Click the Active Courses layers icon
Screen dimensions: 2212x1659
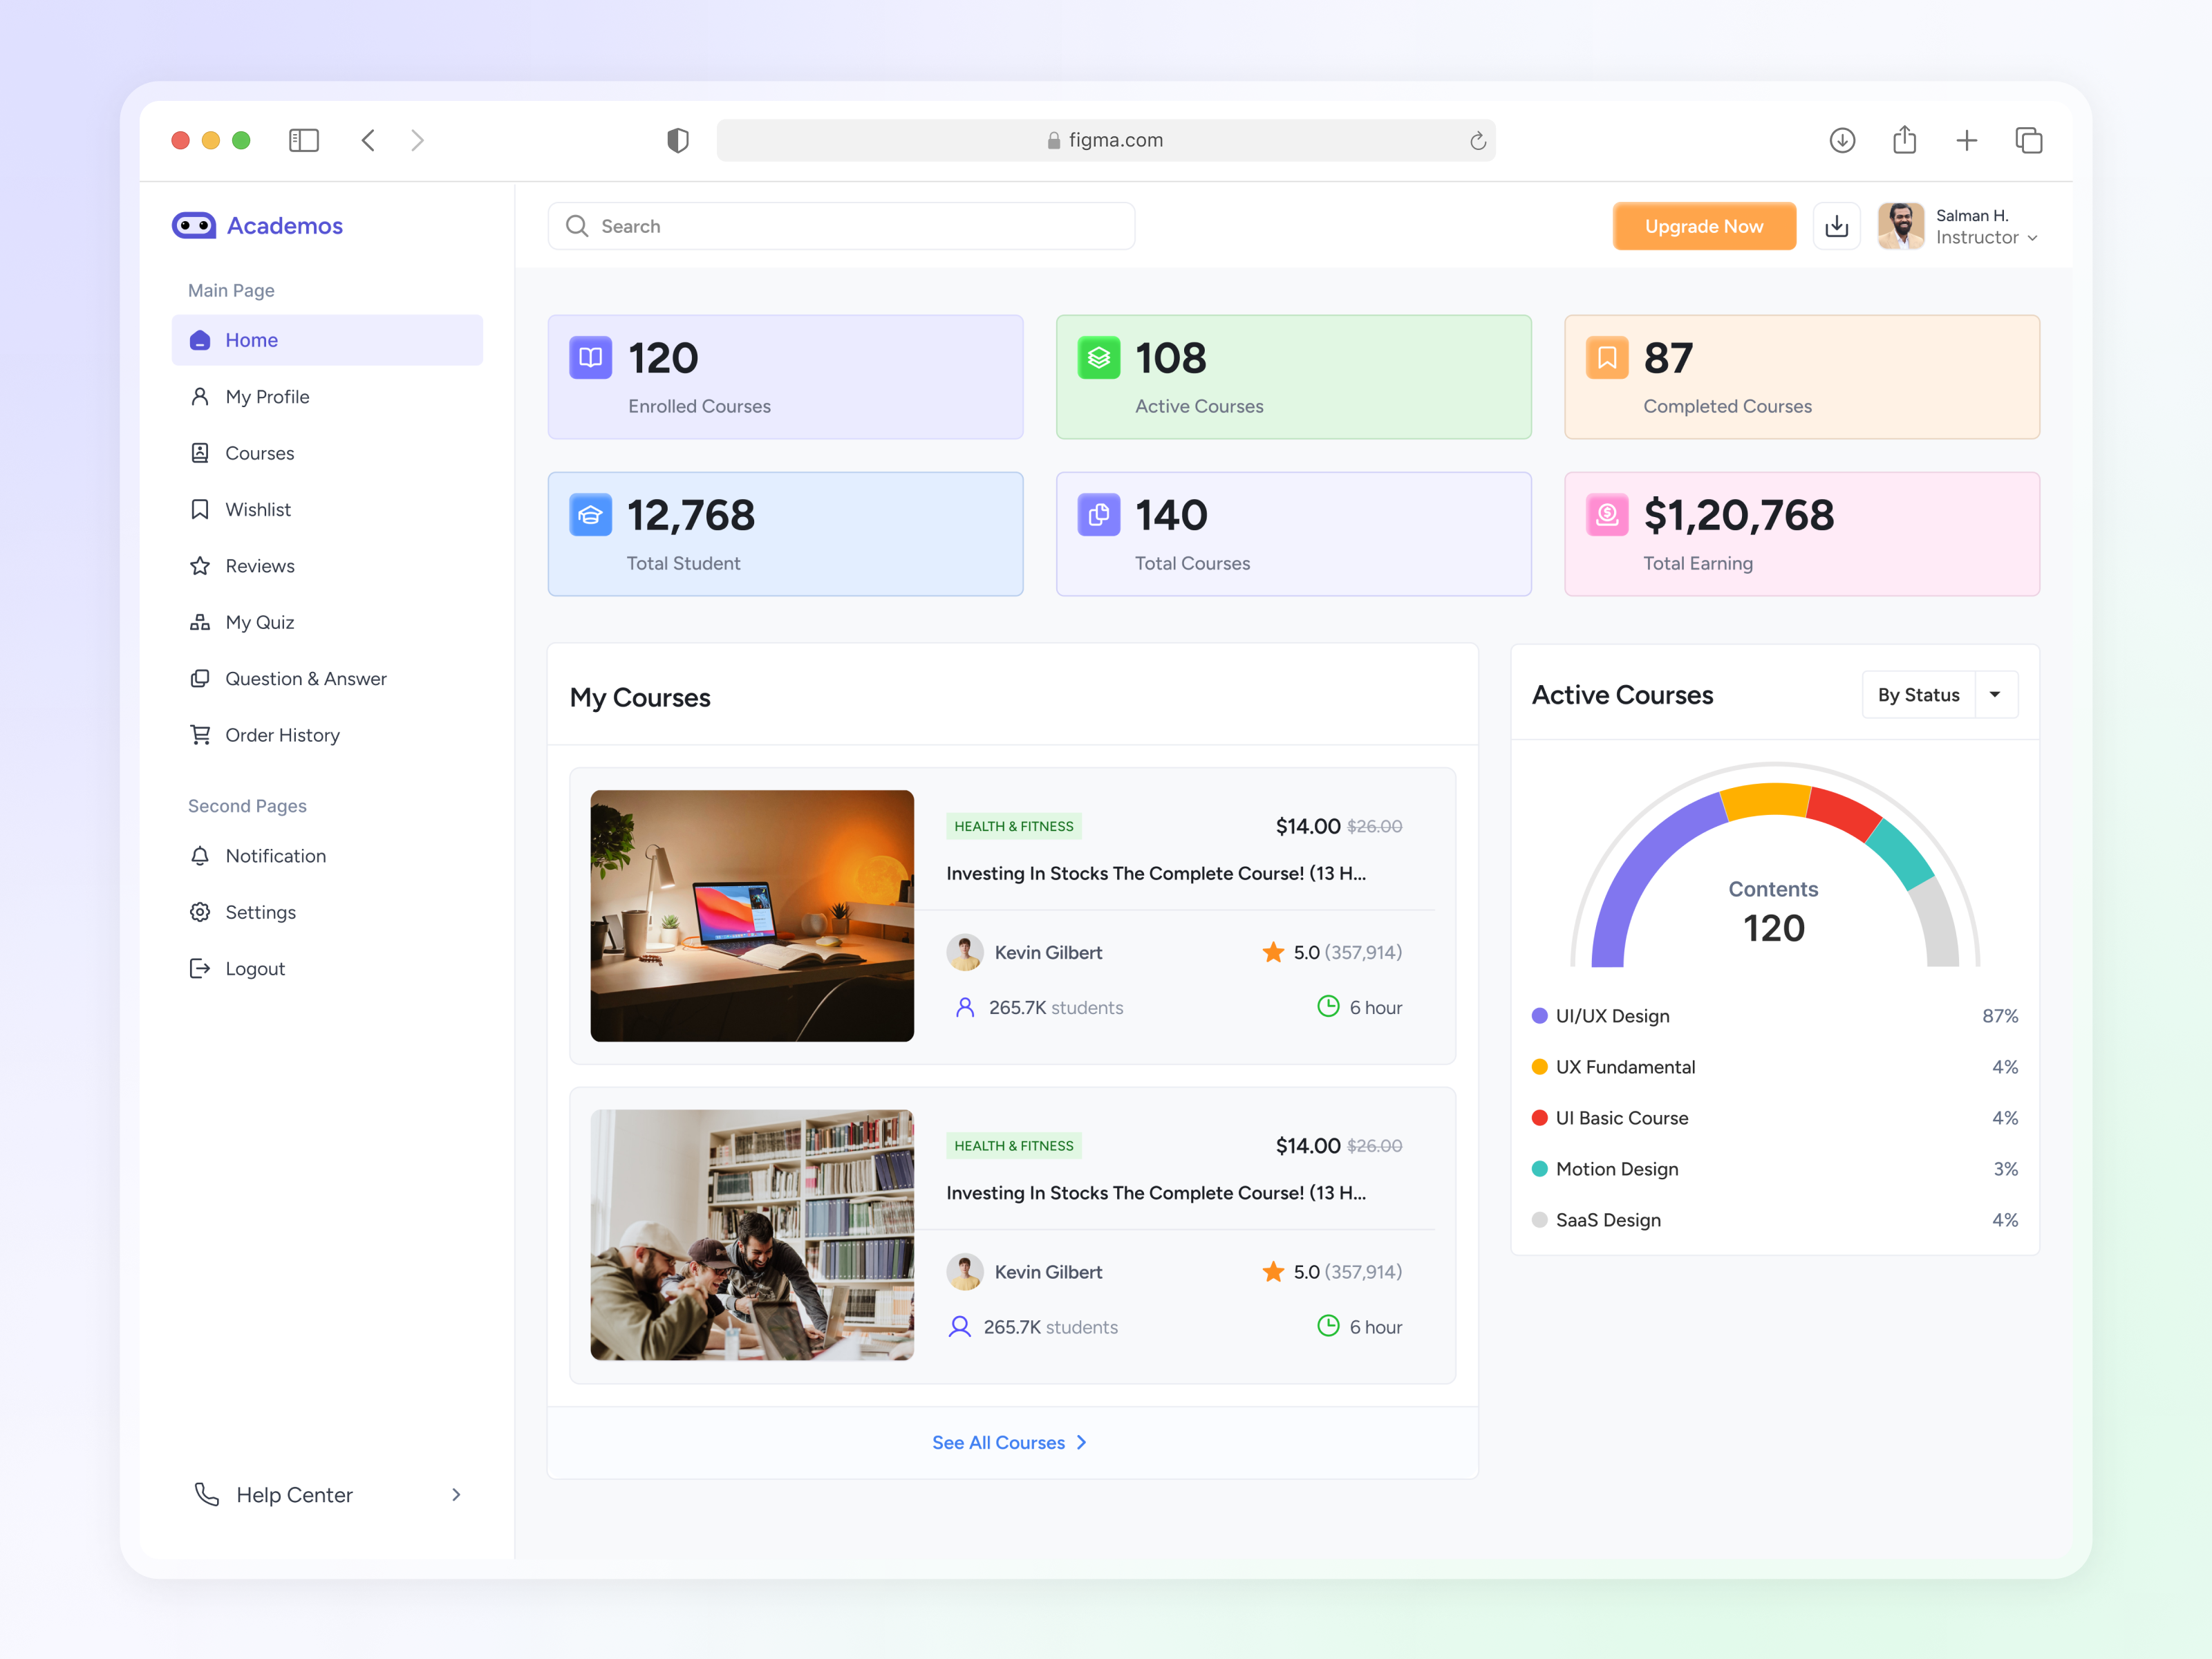[1099, 358]
